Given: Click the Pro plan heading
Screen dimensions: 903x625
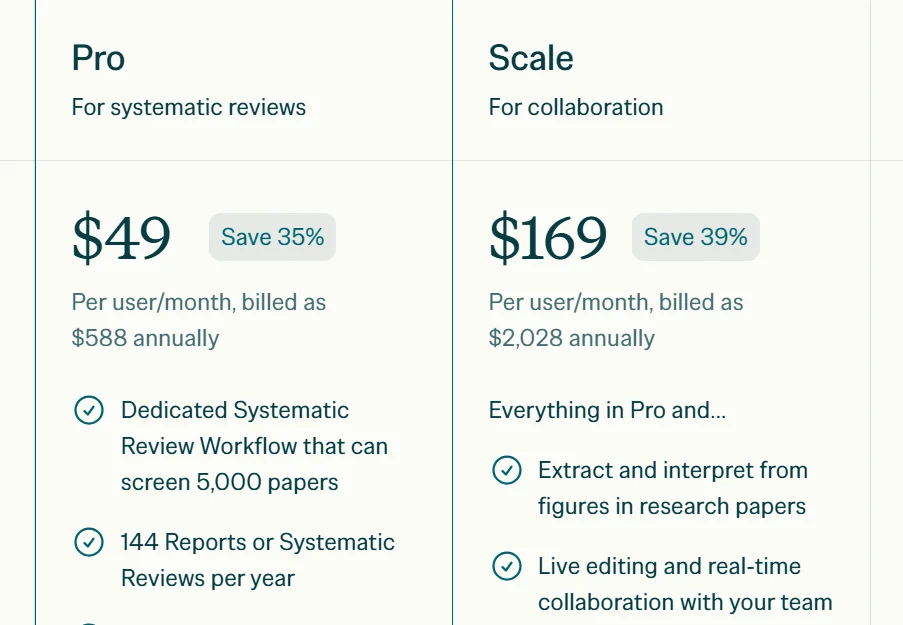Looking at the screenshot, I should pyautogui.click(x=98, y=58).
